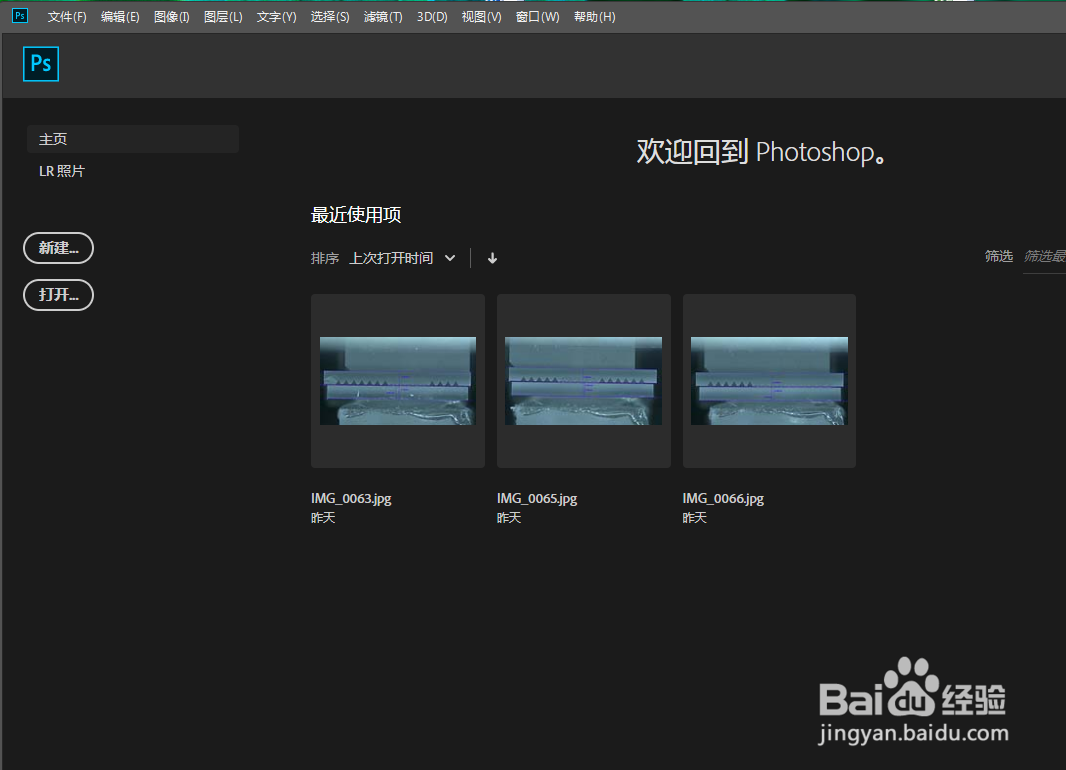The width and height of the screenshot is (1066, 770).
Task: Click the 打开... button
Action: (58, 295)
